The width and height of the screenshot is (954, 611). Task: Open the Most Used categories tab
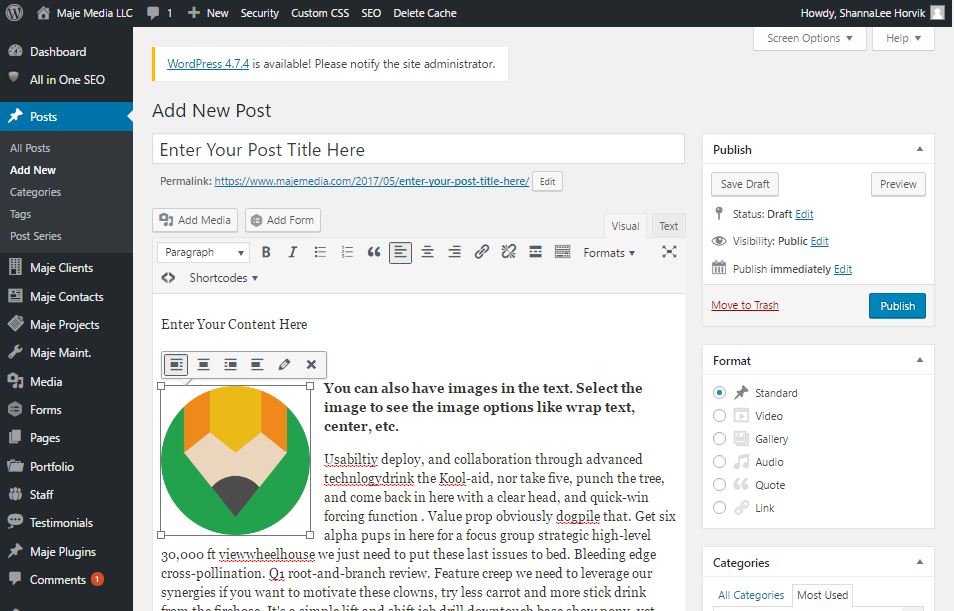pyautogui.click(x=823, y=595)
